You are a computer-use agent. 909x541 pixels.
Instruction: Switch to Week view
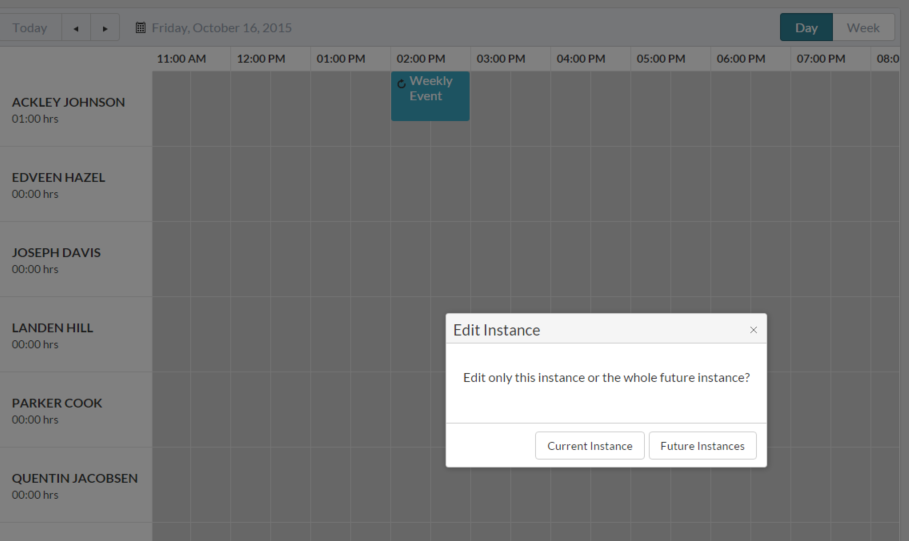(x=863, y=27)
